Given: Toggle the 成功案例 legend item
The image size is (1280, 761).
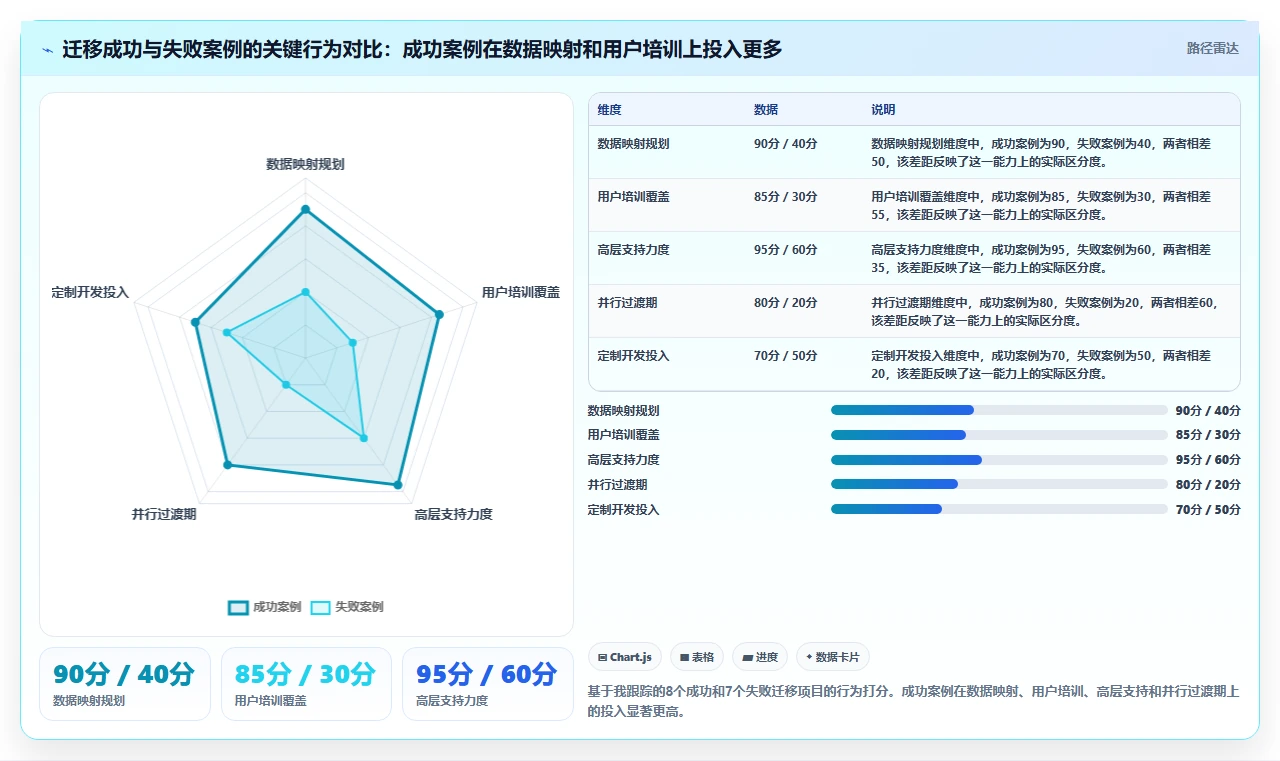Looking at the screenshot, I should (x=265, y=607).
